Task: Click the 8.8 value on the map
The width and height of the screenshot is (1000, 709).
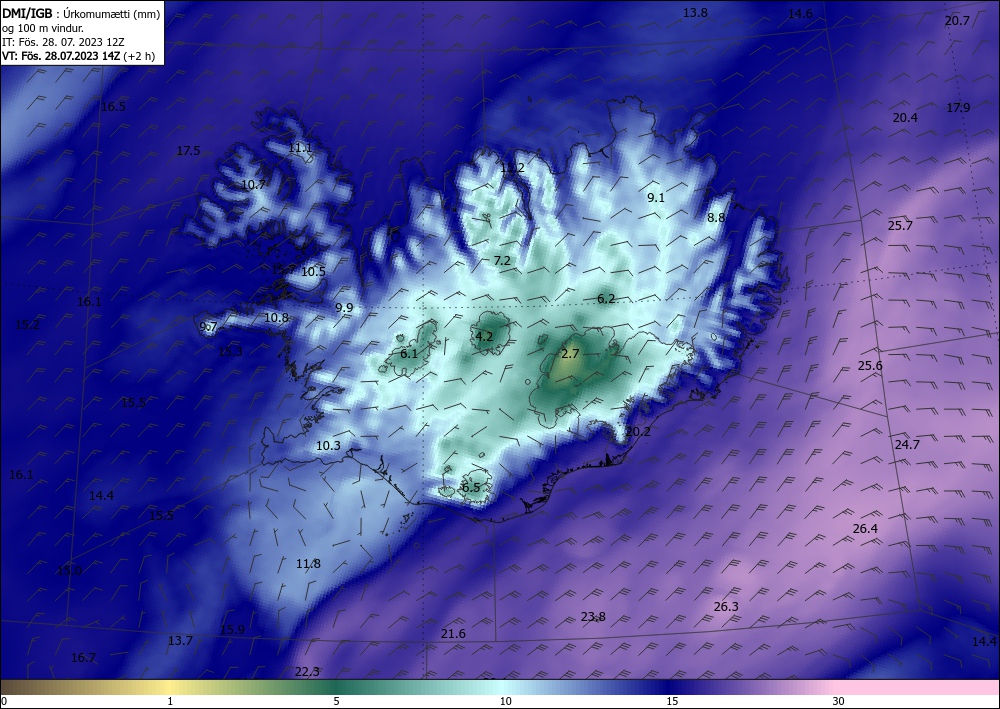Action: (x=716, y=217)
